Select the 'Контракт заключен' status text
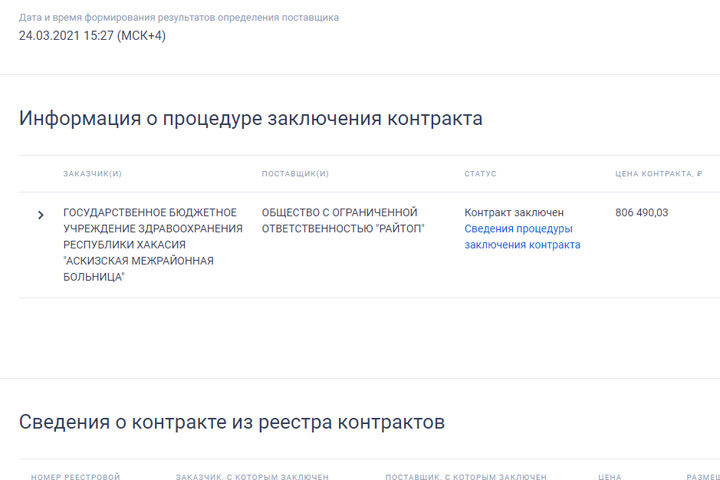Viewport: 720px width, 480px height. (514, 213)
